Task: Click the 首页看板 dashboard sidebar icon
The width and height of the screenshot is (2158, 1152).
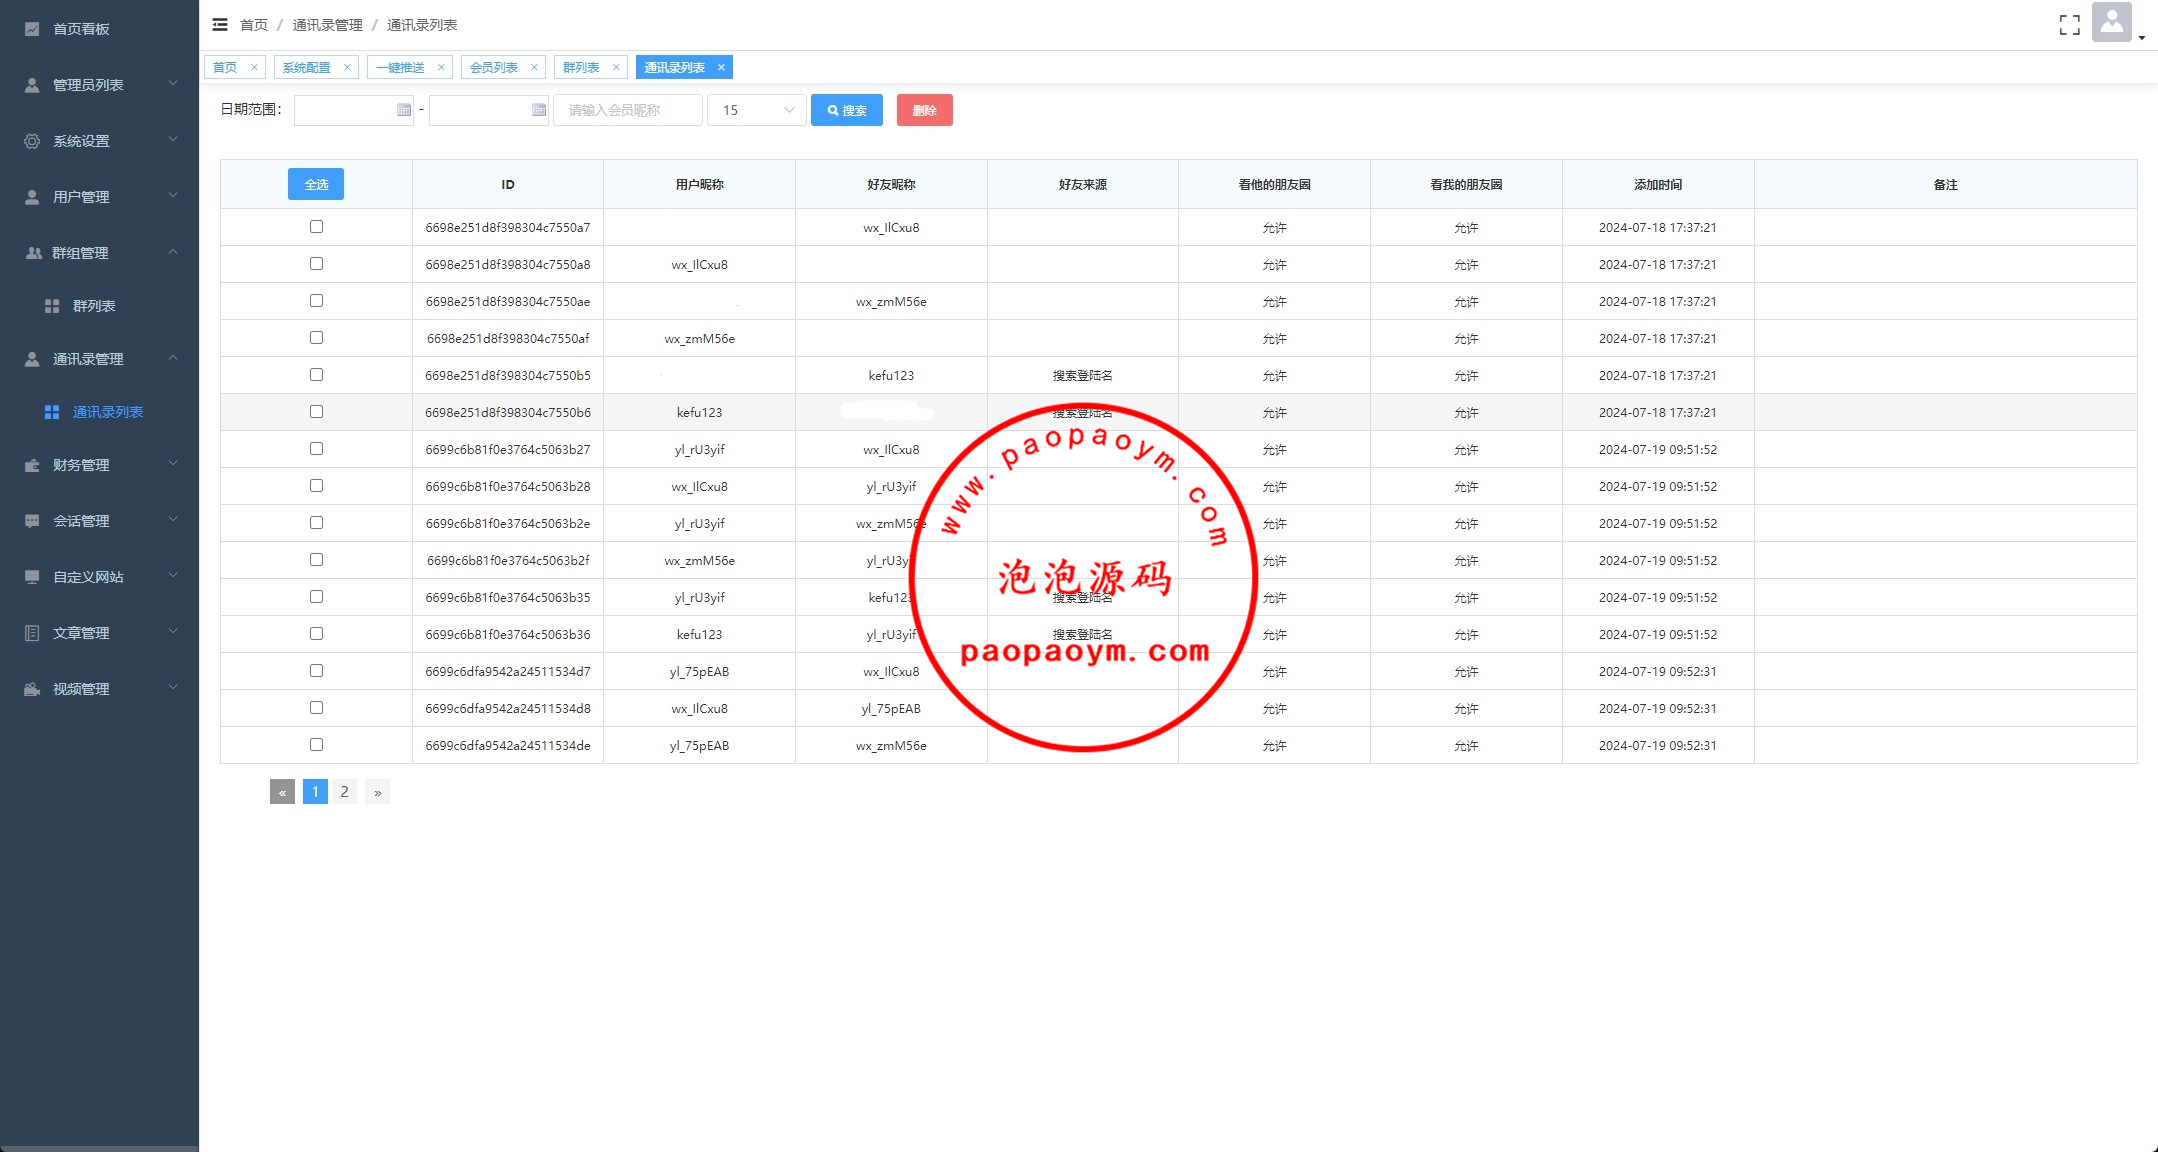Action: tap(32, 29)
